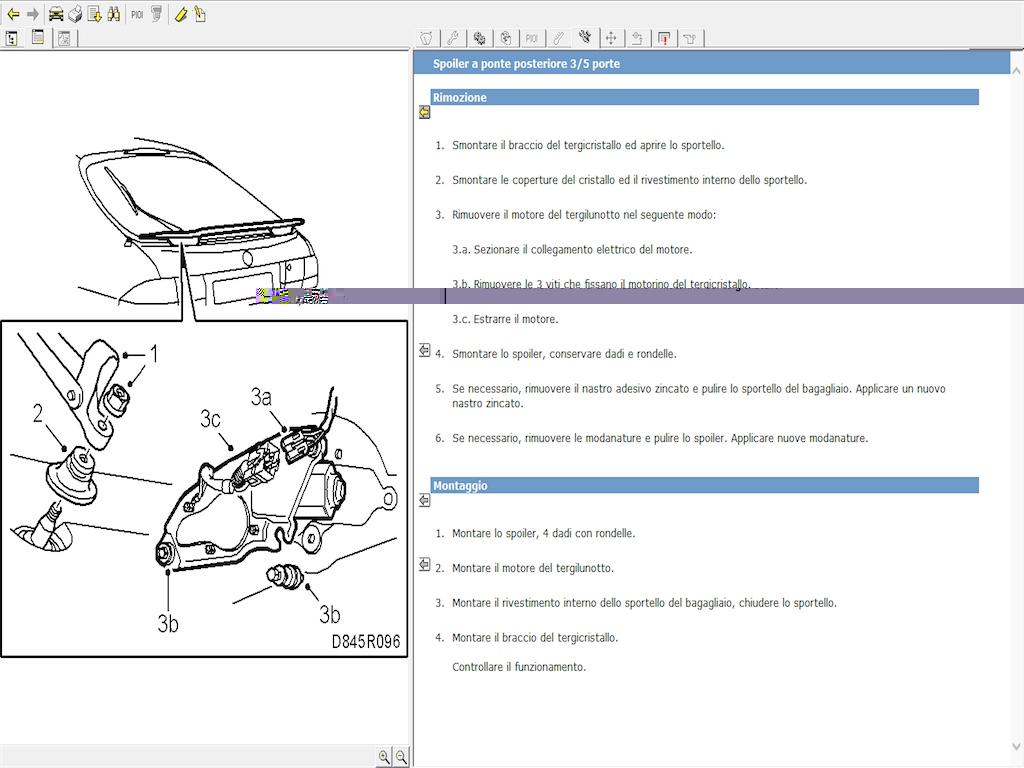
Task: Open the gears components tab
Action: [x=479, y=39]
